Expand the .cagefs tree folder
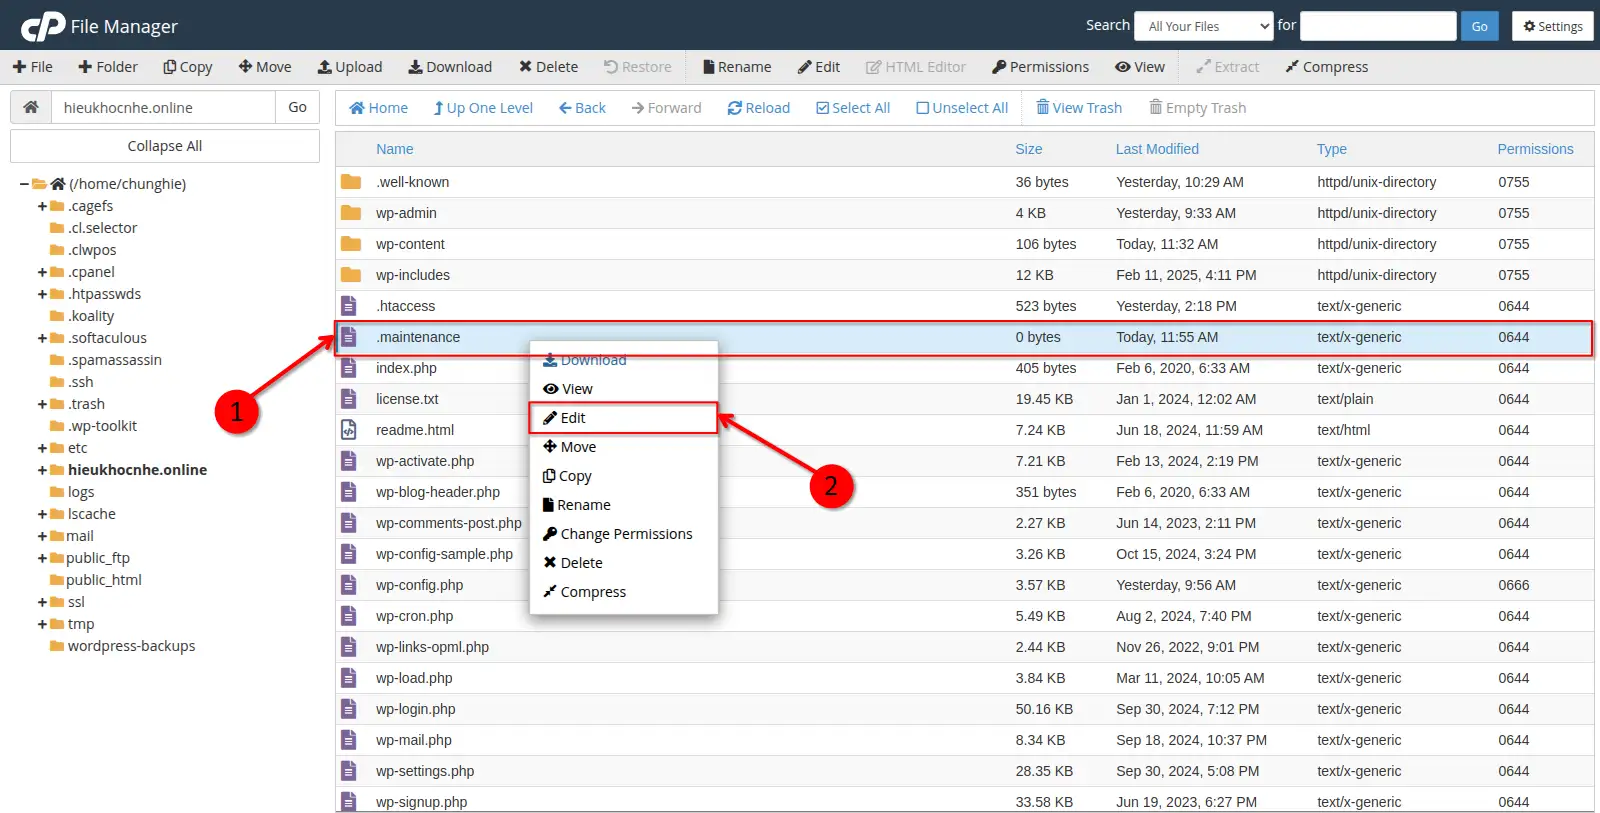 pyautogui.click(x=42, y=206)
